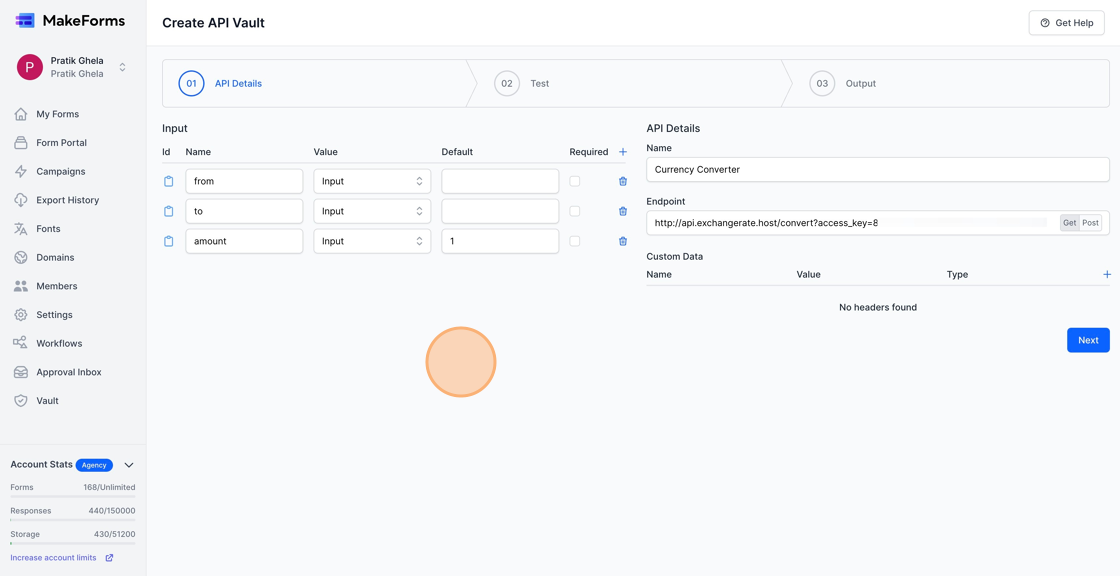Expand the Account Stats panel chevron
This screenshot has height=576, width=1120.
point(128,464)
